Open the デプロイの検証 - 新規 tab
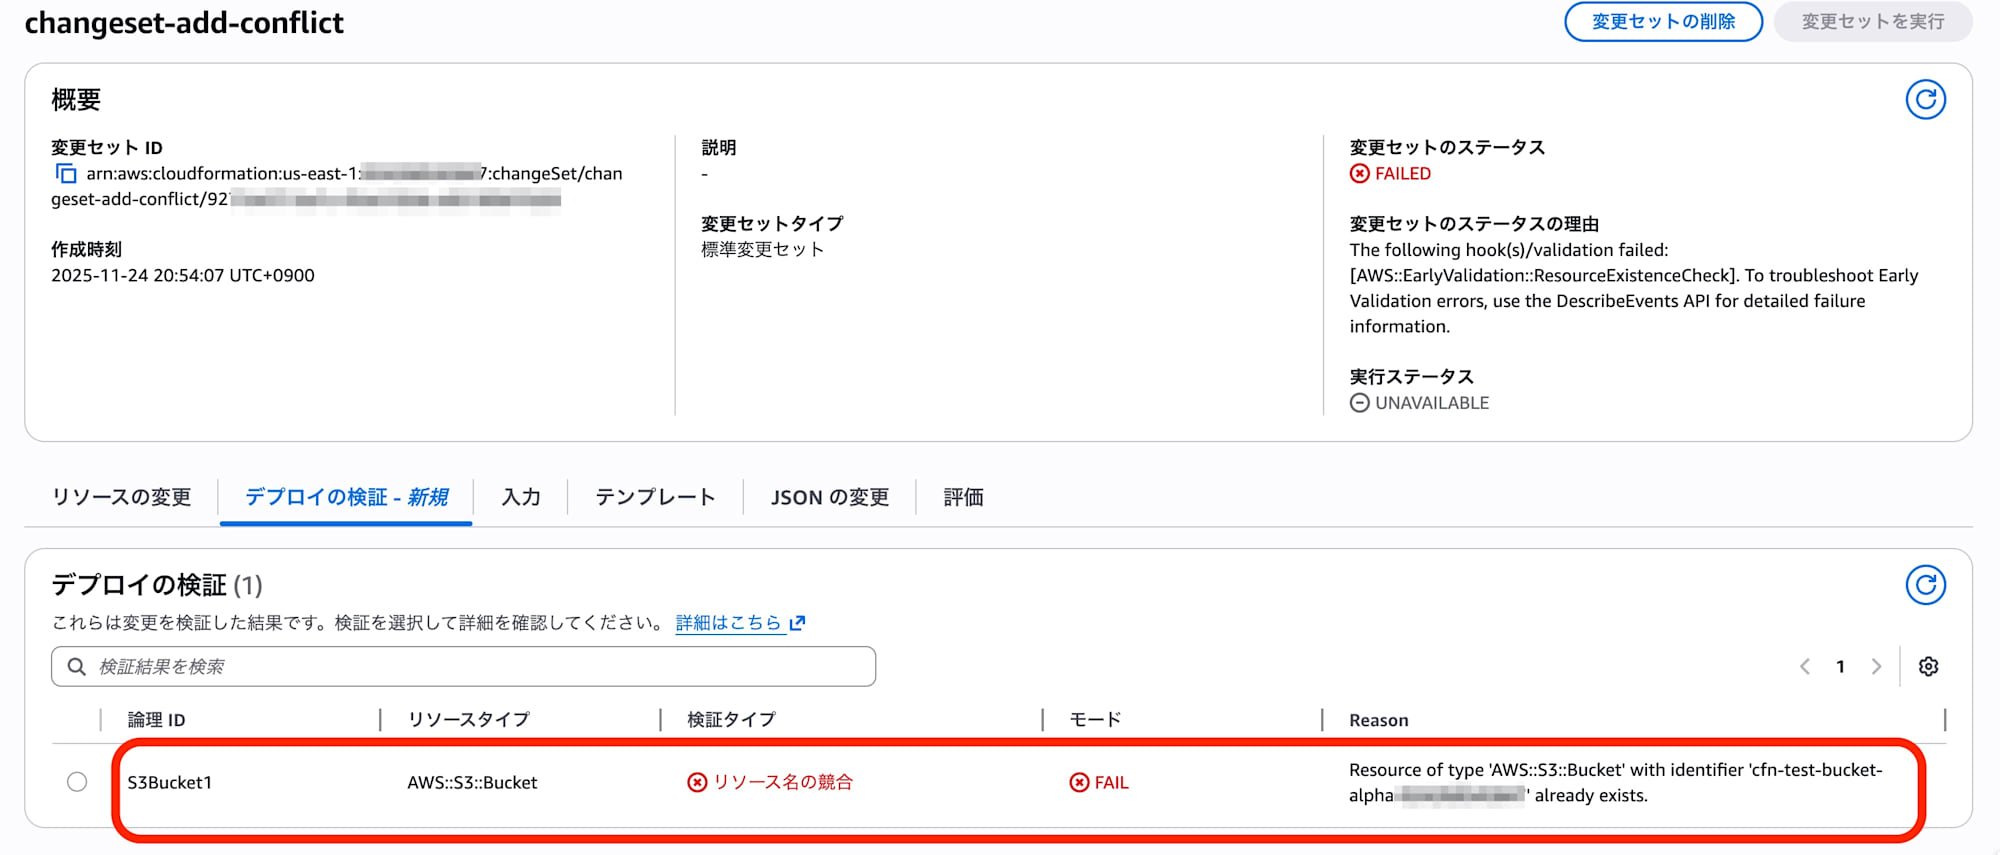Screen dimensions: 2000x855 point(346,497)
